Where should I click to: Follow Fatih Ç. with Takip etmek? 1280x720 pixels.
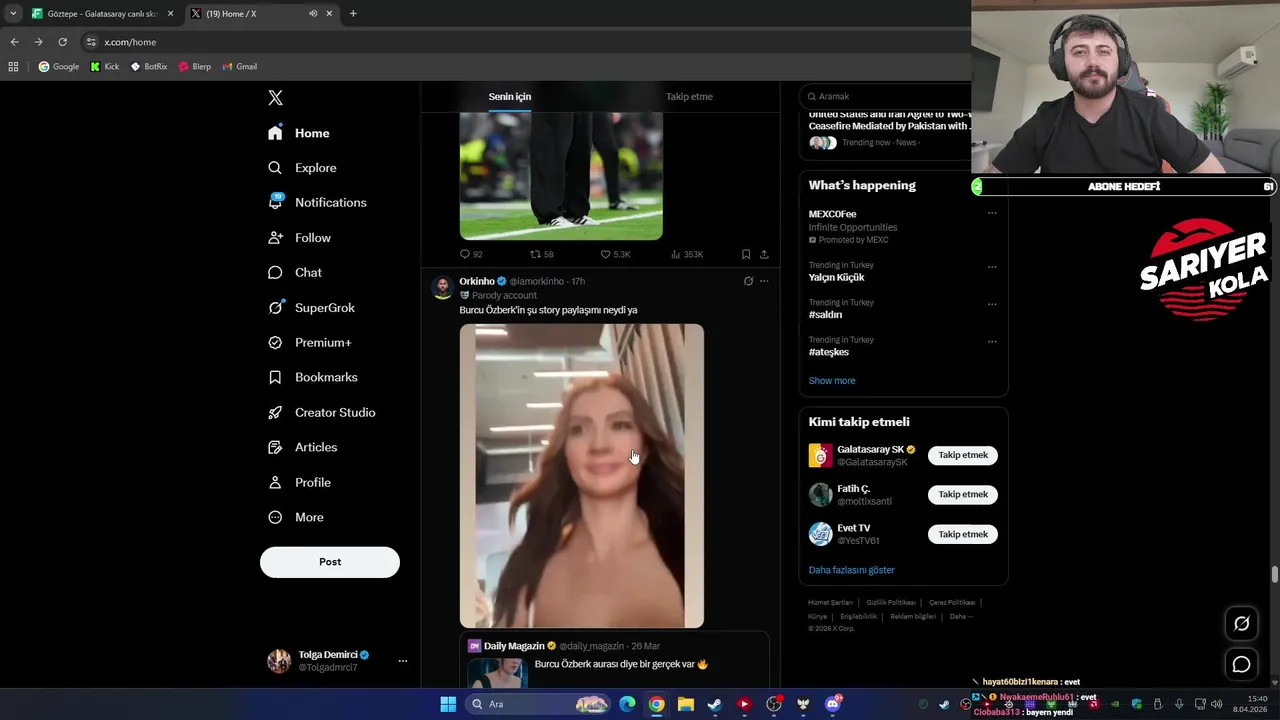(963, 494)
